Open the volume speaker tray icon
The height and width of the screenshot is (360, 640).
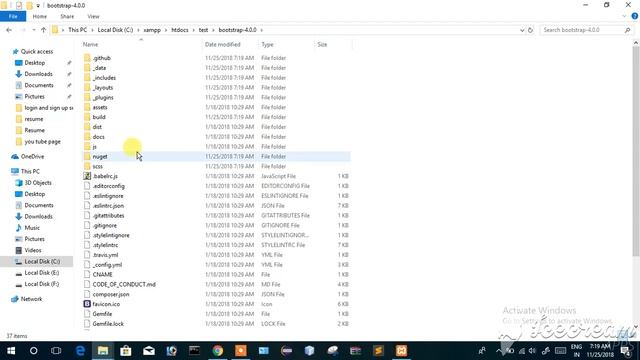pyautogui.click(x=532, y=351)
